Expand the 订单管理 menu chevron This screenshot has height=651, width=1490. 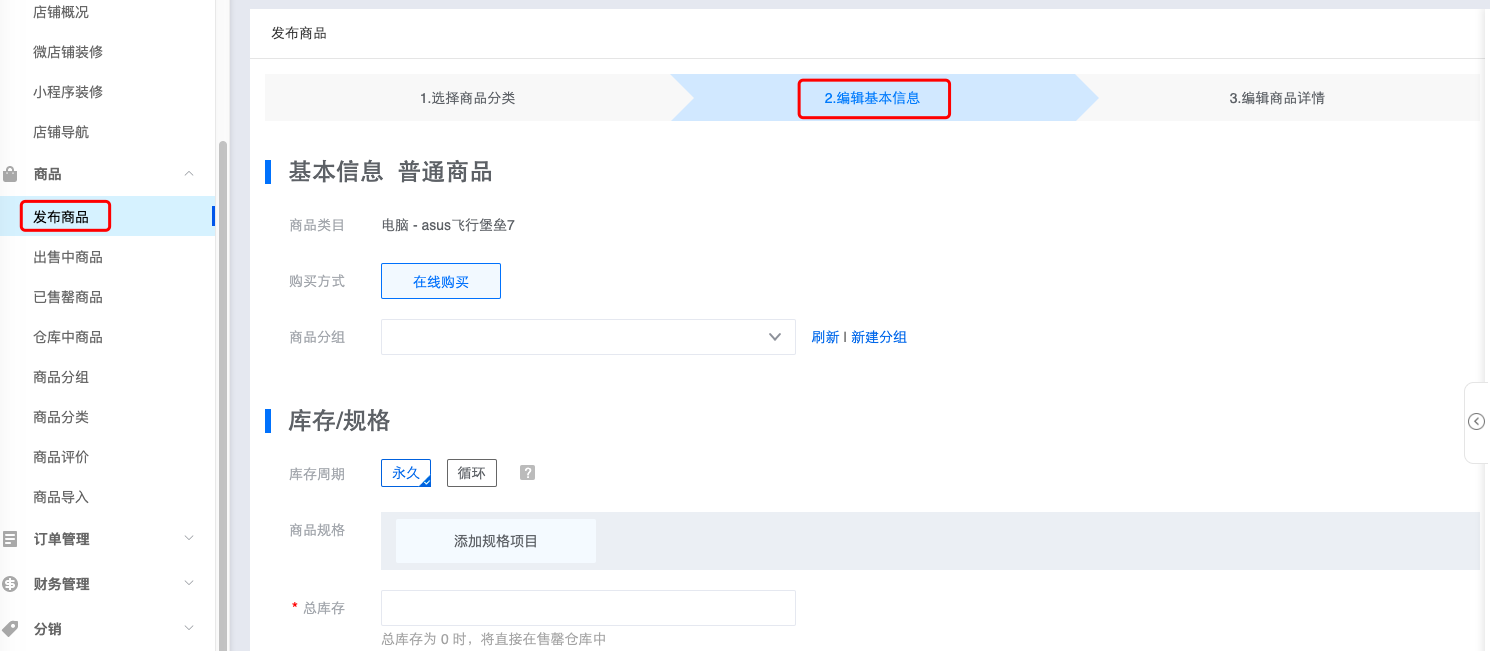point(189,539)
